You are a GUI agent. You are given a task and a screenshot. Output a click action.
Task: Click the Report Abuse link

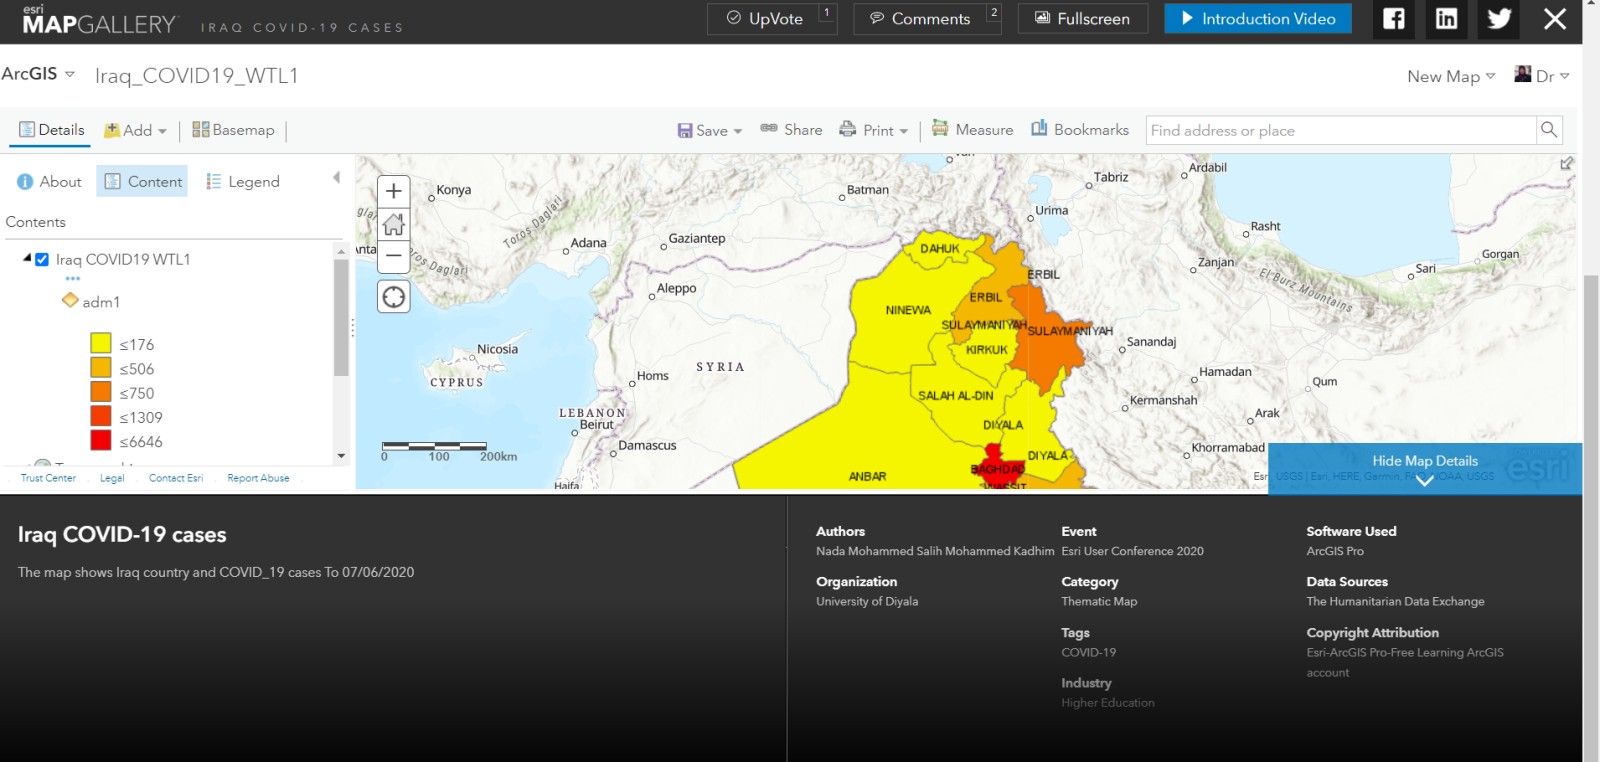pos(258,478)
